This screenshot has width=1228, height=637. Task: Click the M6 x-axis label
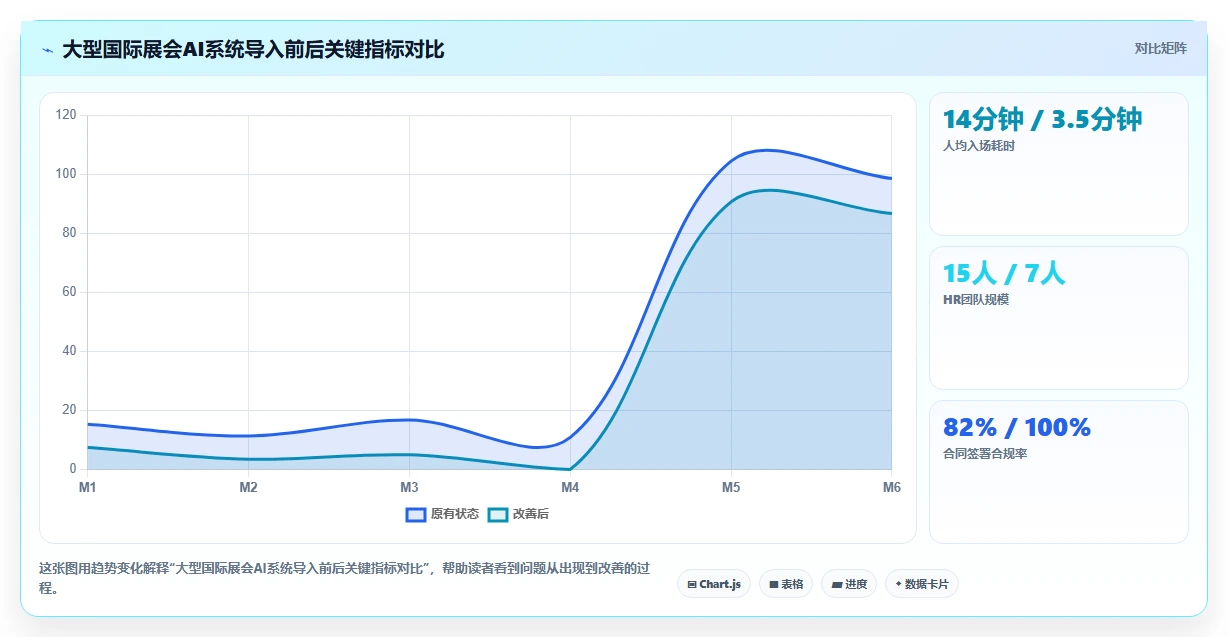tap(891, 487)
